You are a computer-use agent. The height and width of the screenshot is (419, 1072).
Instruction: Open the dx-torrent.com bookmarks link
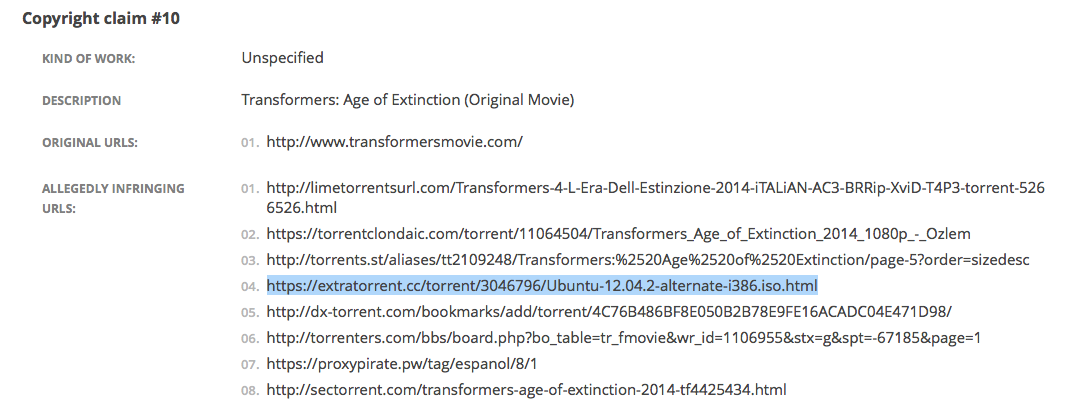pos(609,311)
